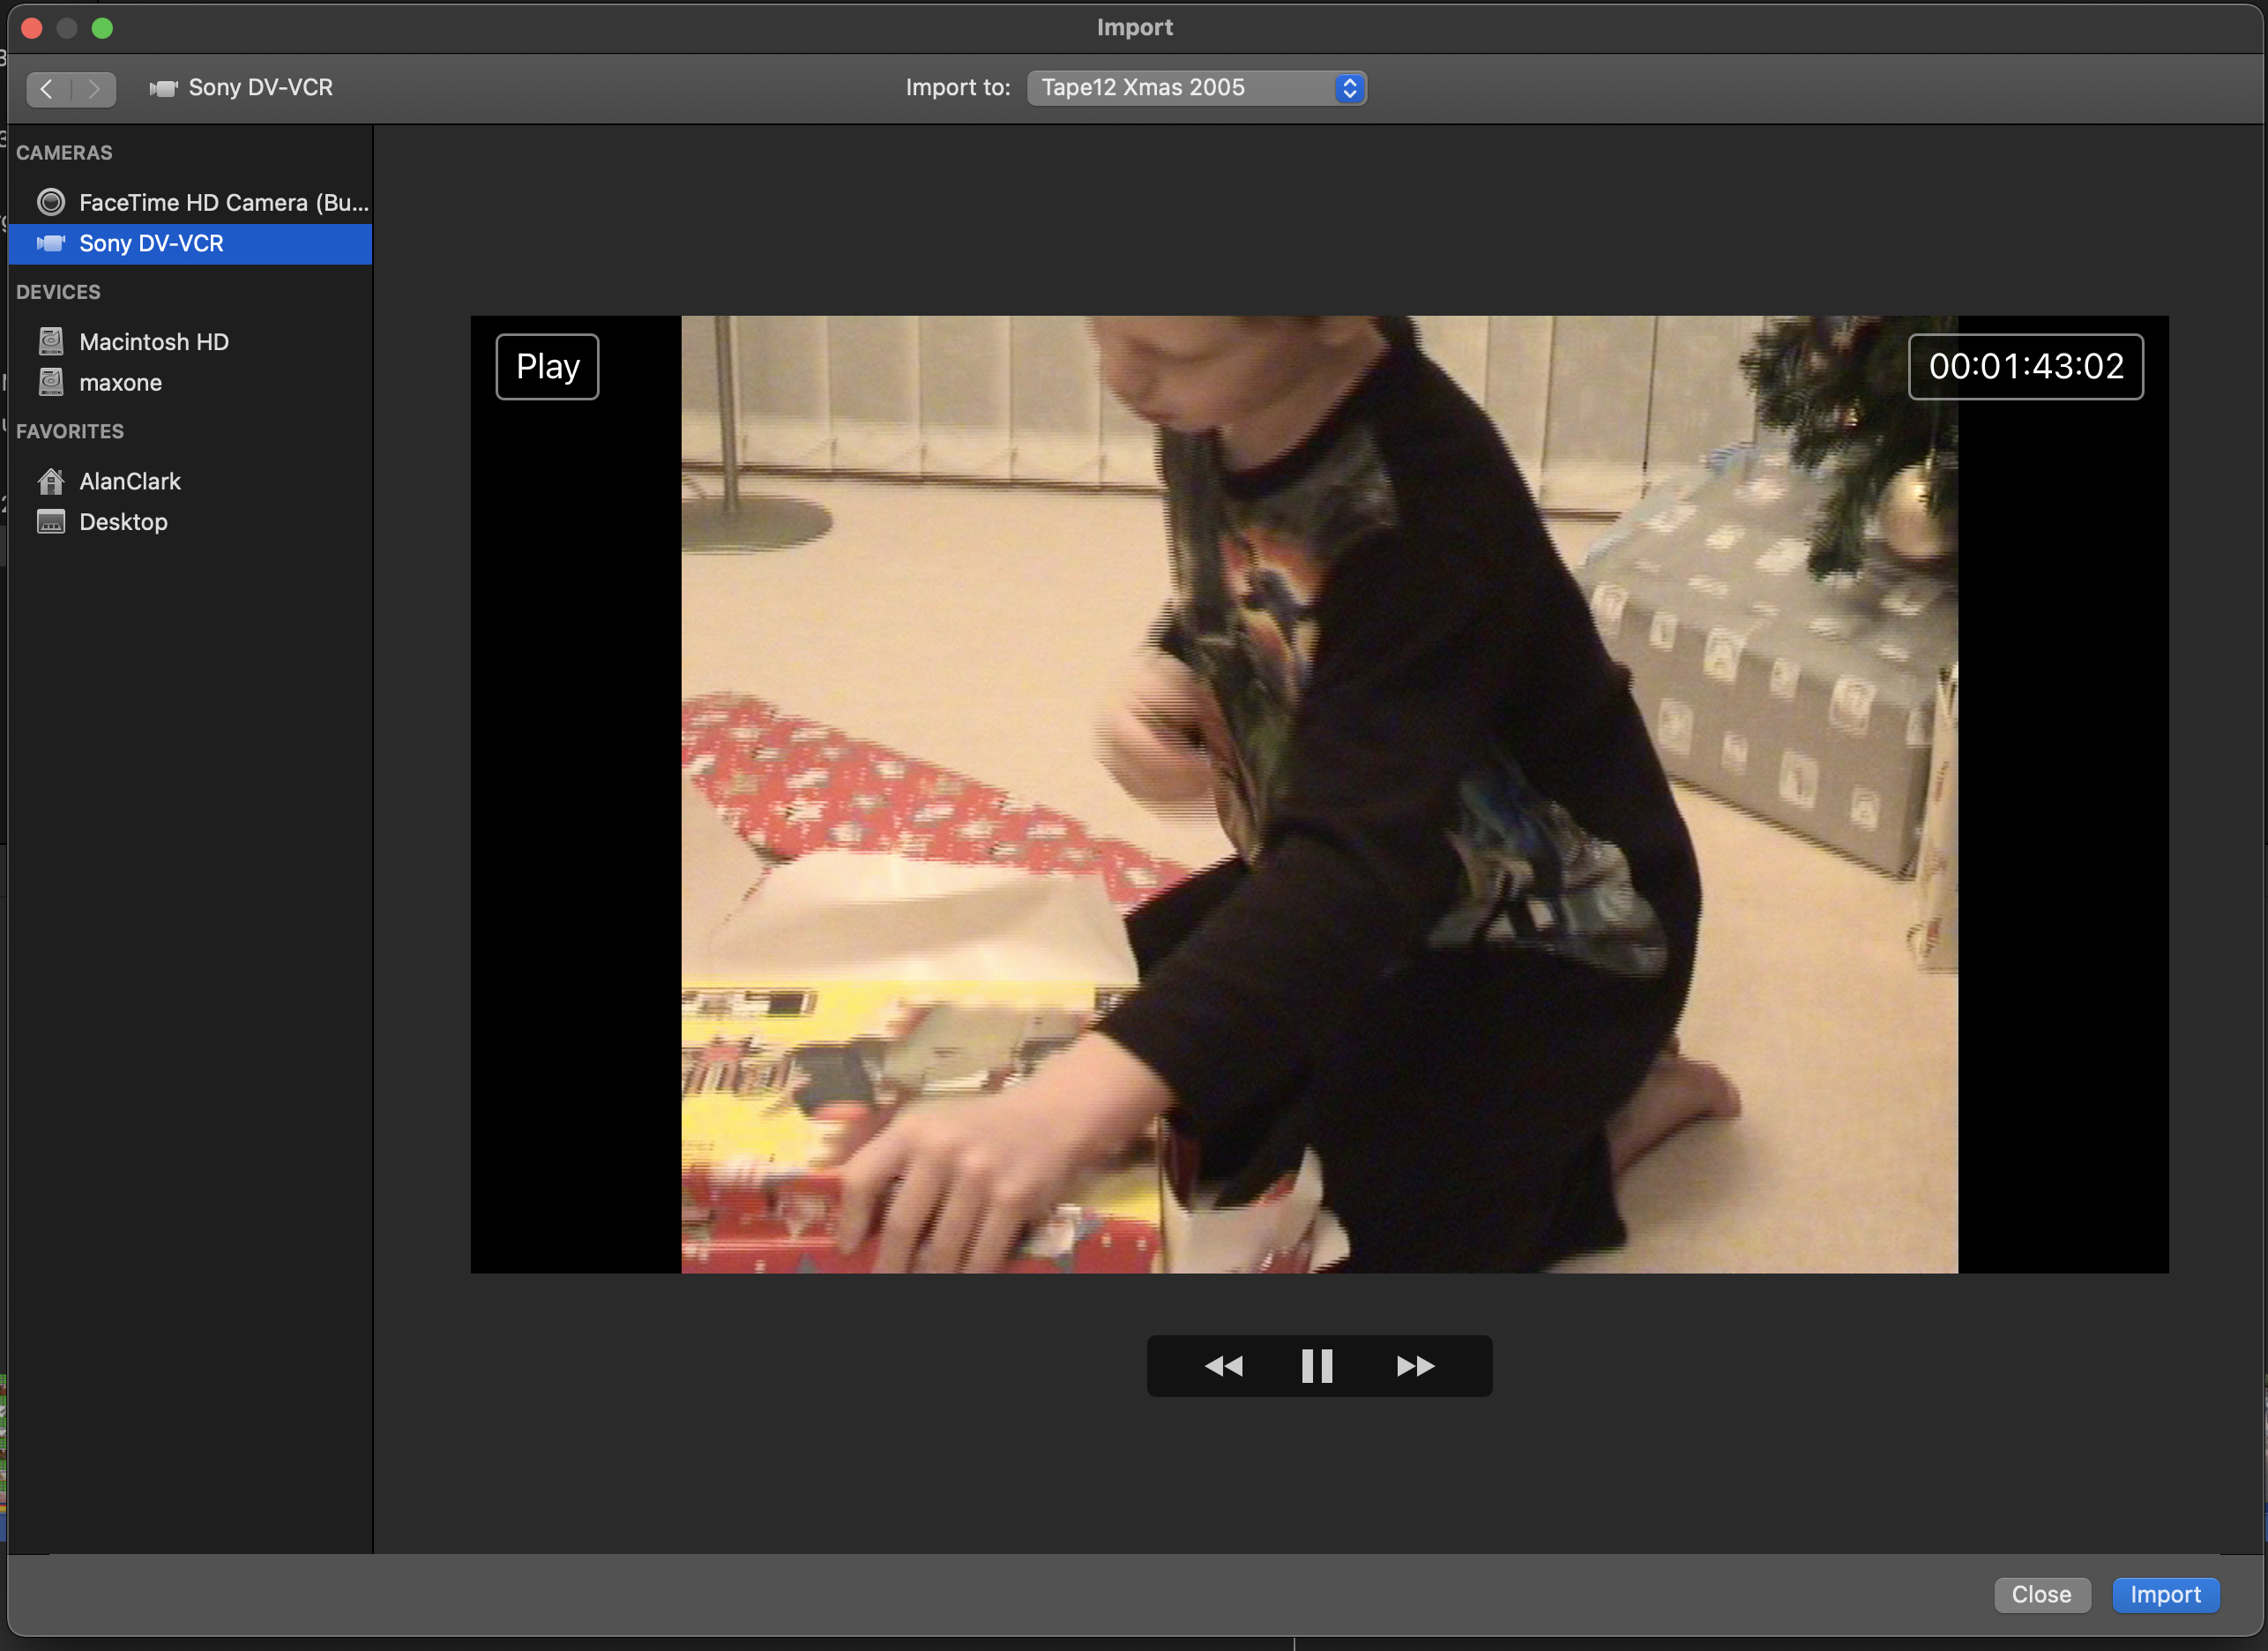Click the Play label overlay
2268x1651 pixels.
coord(547,367)
